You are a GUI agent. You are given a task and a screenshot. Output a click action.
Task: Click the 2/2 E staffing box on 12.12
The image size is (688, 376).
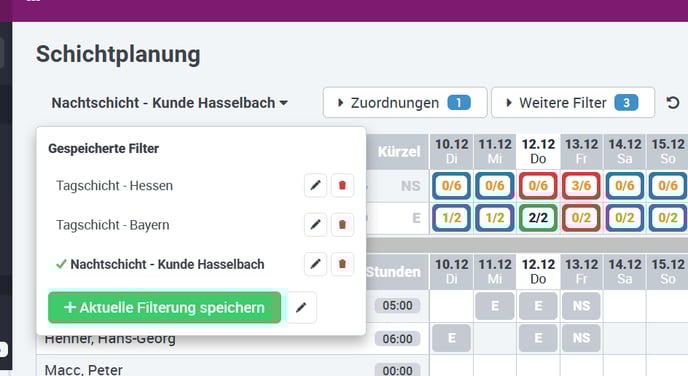pyautogui.click(x=538, y=218)
